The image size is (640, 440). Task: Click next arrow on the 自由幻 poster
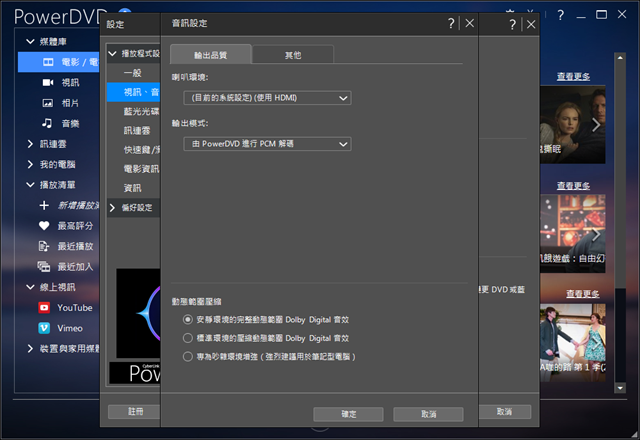(x=596, y=235)
